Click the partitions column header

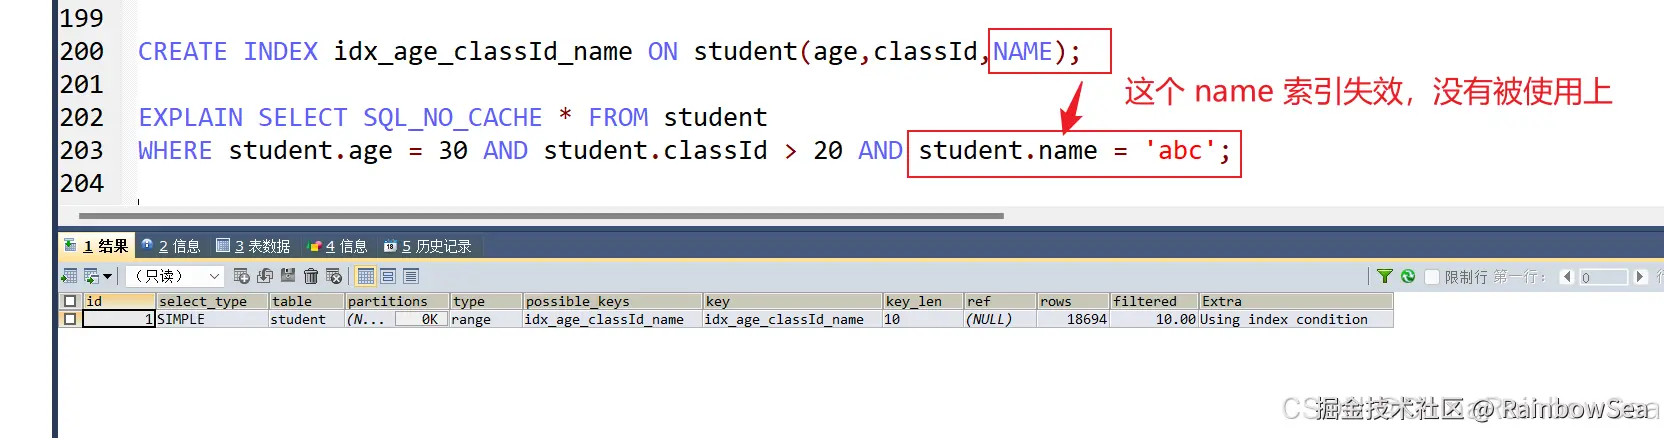(x=397, y=301)
